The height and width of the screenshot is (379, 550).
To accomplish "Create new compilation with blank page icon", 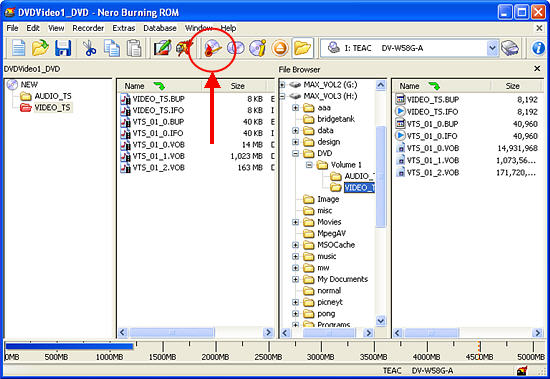I will tap(19, 48).
